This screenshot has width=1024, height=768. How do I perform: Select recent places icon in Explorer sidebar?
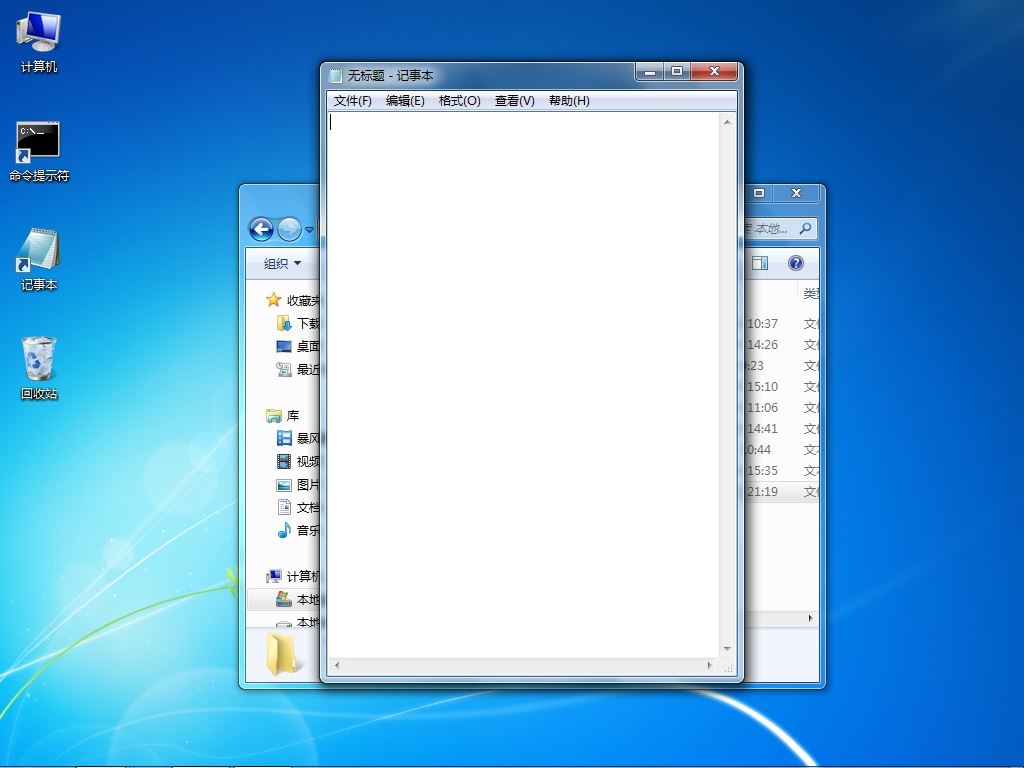[283, 370]
